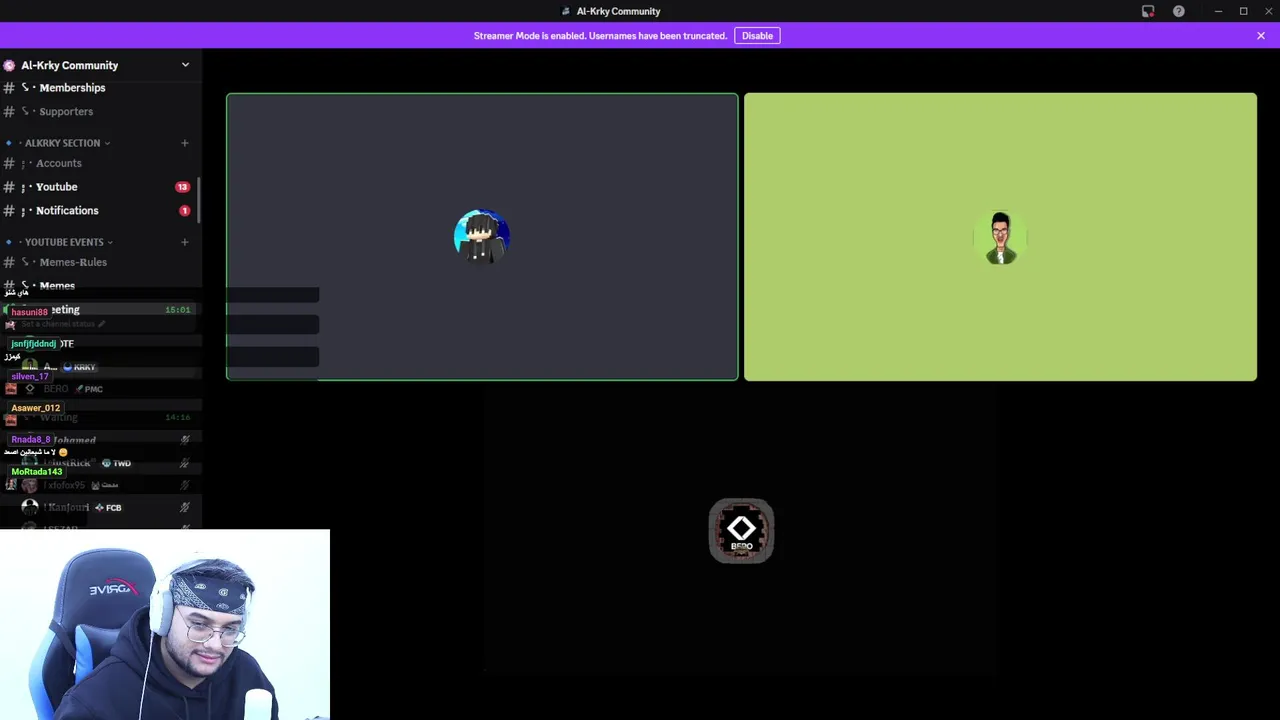Viewport: 1280px width, 720px height.
Task: Dismiss the Streamer Mode notice banner
Action: click(x=1261, y=36)
